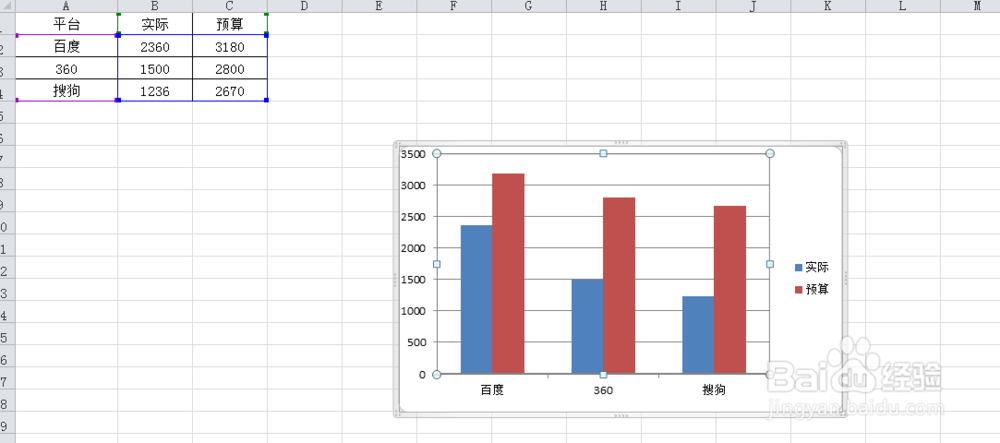Image resolution: width=1000 pixels, height=443 pixels.
Task: Click cell 百度 in the table
Action: coord(66,47)
